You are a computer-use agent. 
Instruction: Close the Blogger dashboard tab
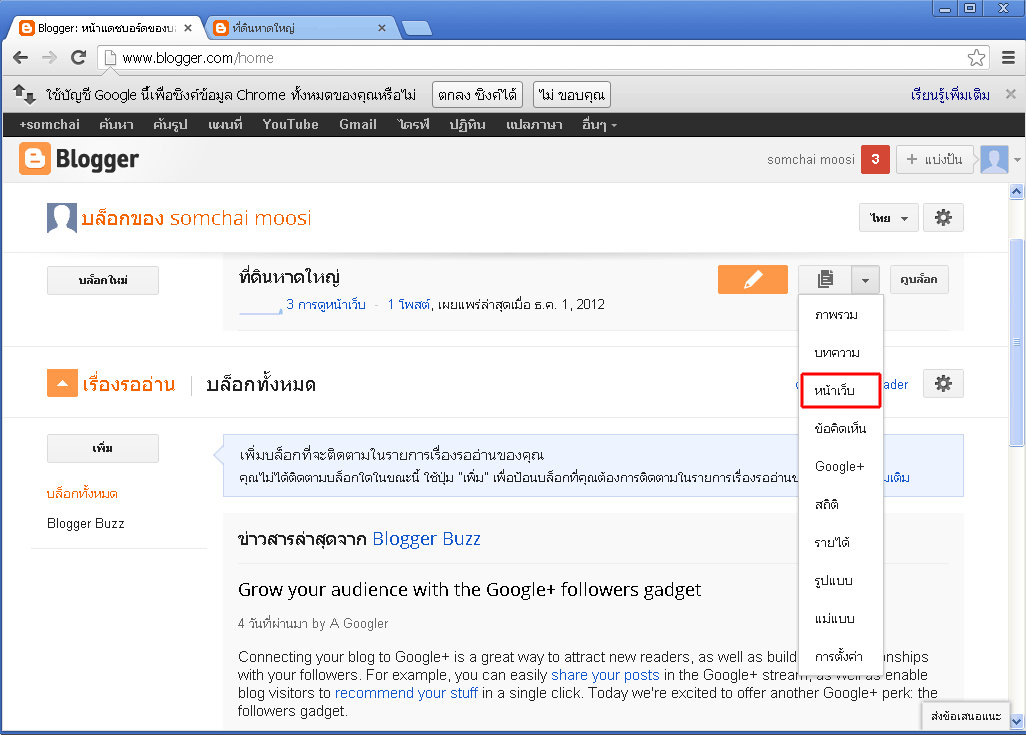[188, 28]
